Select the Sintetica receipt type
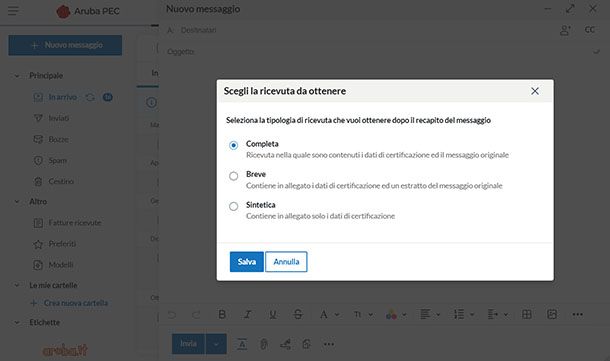 (233, 206)
